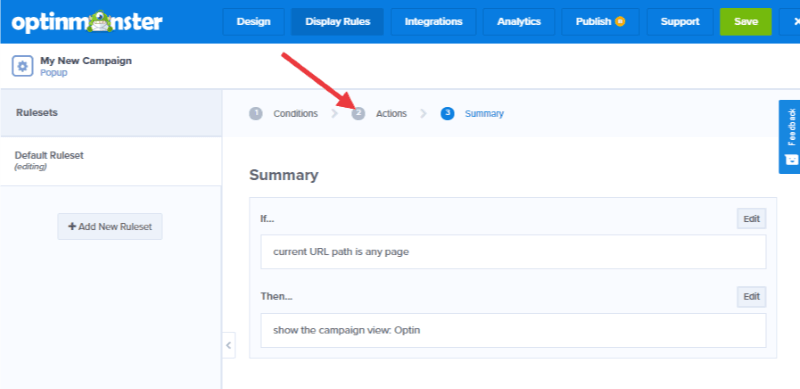Edit the If condition rule
The height and width of the screenshot is (389, 800).
(x=752, y=218)
